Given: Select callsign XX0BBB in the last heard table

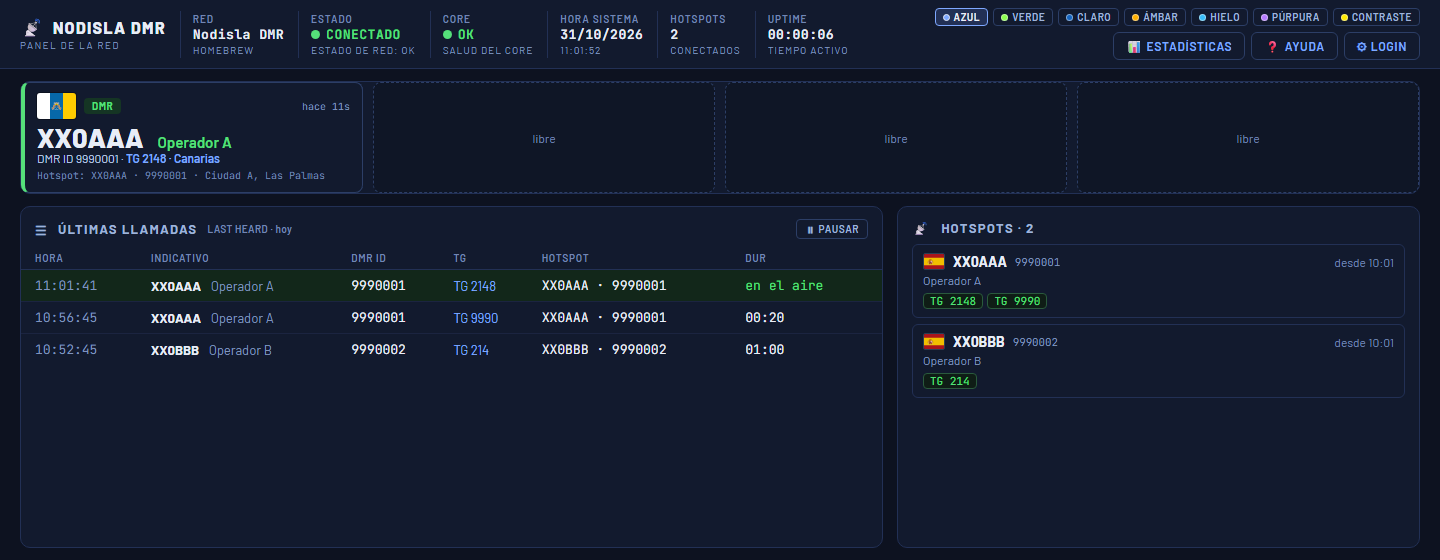Looking at the screenshot, I should coord(175,350).
